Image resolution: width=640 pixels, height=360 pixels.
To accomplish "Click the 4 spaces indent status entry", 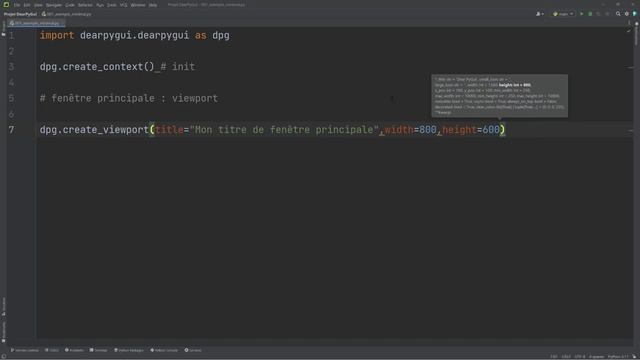I will [x=596, y=357].
